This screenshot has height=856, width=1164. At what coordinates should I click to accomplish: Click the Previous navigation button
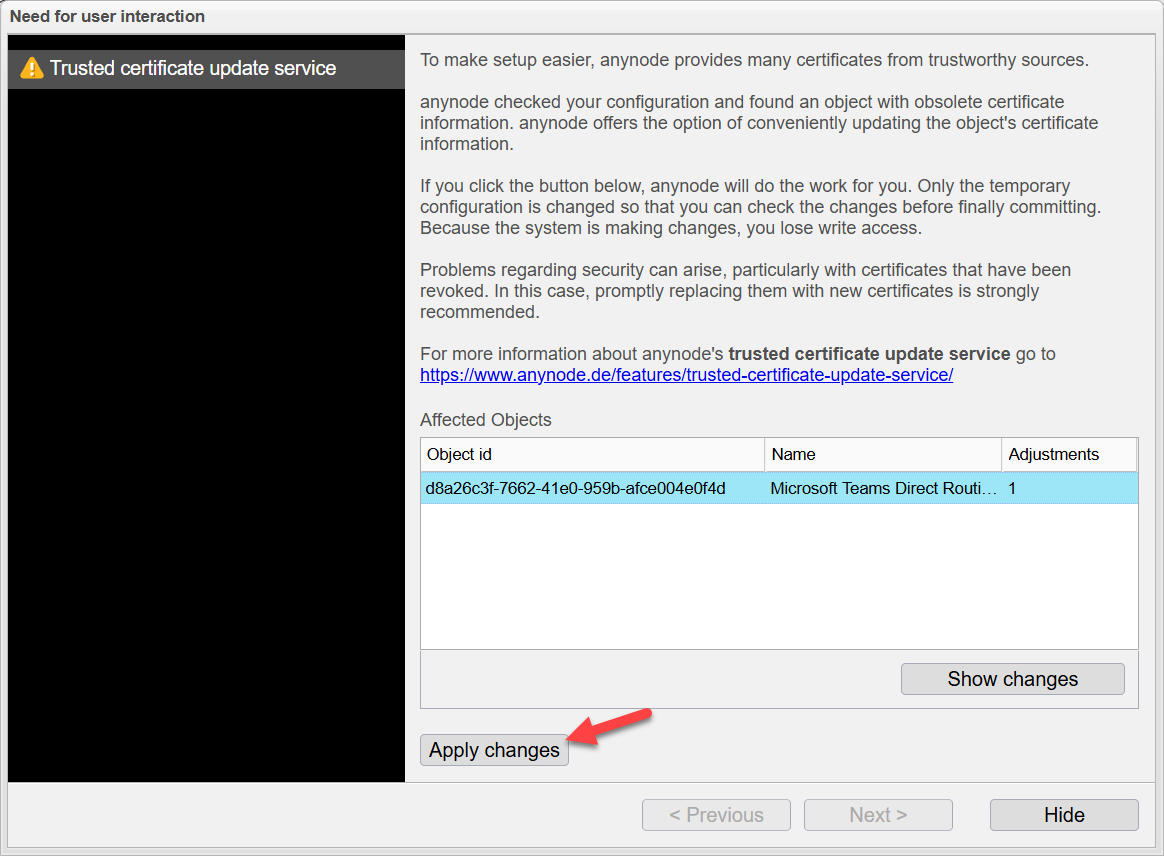pyautogui.click(x=716, y=815)
